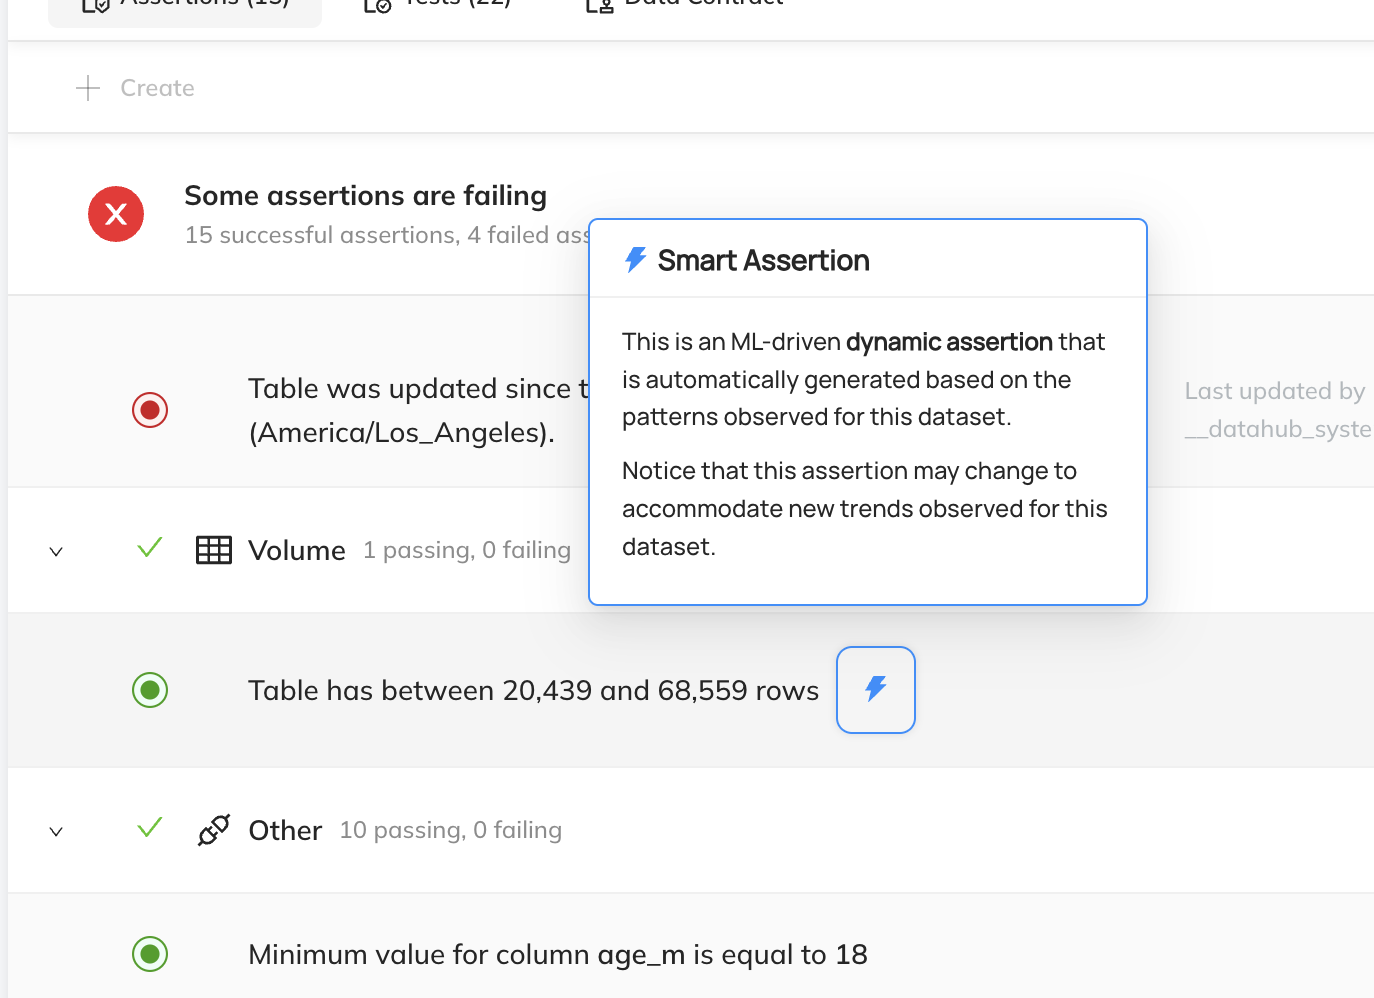This screenshot has width=1374, height=998.
Task: Collapse the Volume assertions group chevron
Action: tap(56, 551)
